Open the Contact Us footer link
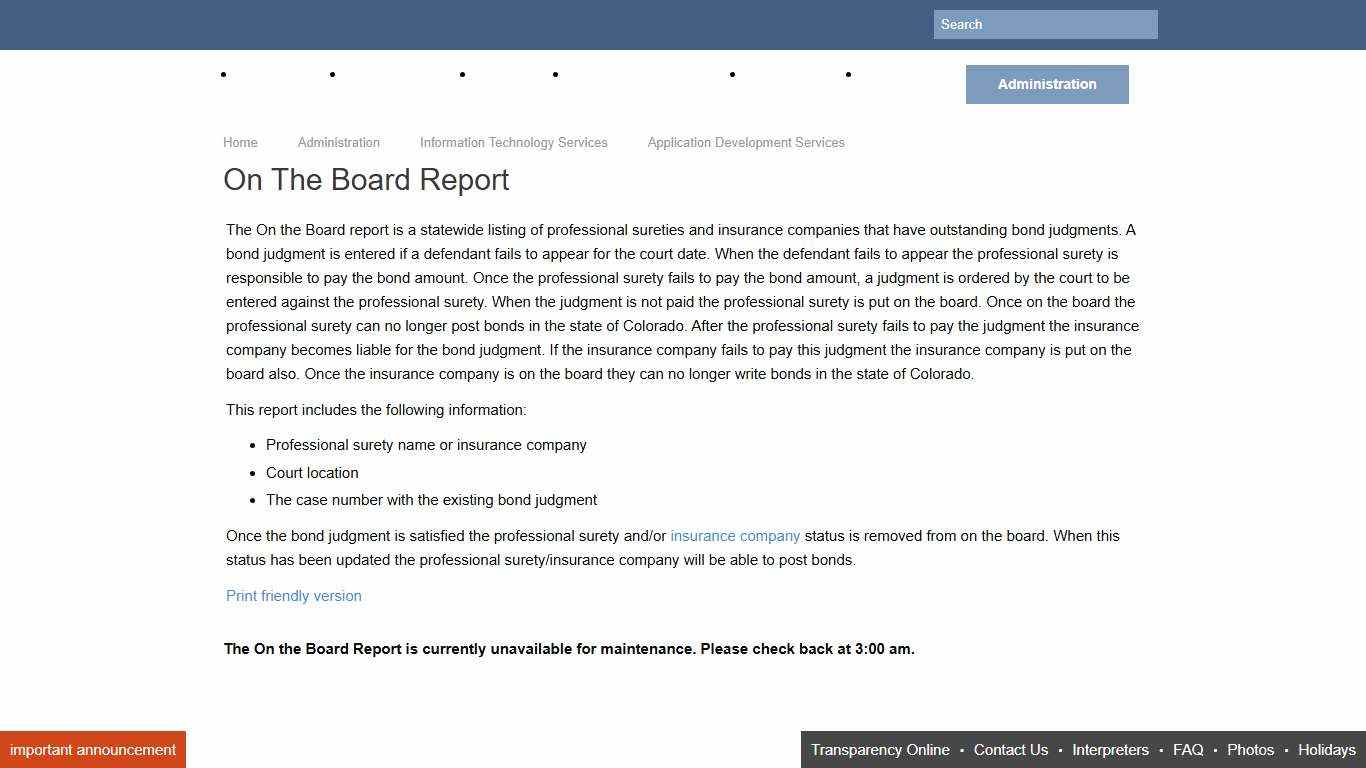Image resolution: width=1366 pixels, height=768 pixels. click(1011, 749)
